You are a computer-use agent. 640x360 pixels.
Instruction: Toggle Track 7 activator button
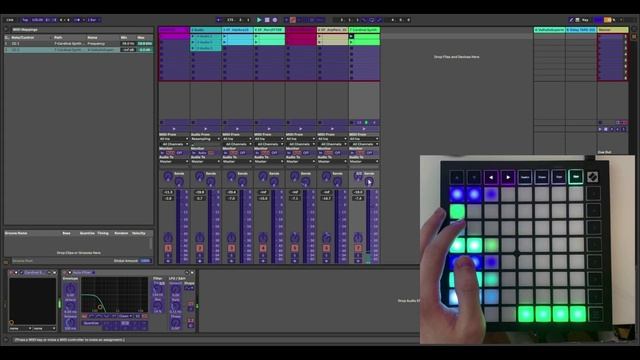tap(358, 248)
